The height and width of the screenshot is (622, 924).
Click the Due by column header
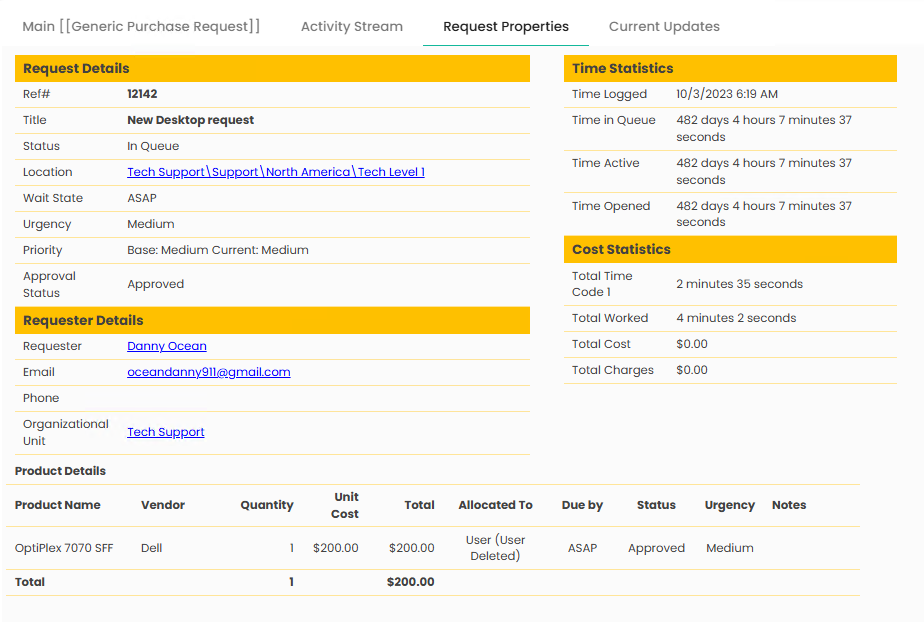pyautogui.click(x=582, y=505)
